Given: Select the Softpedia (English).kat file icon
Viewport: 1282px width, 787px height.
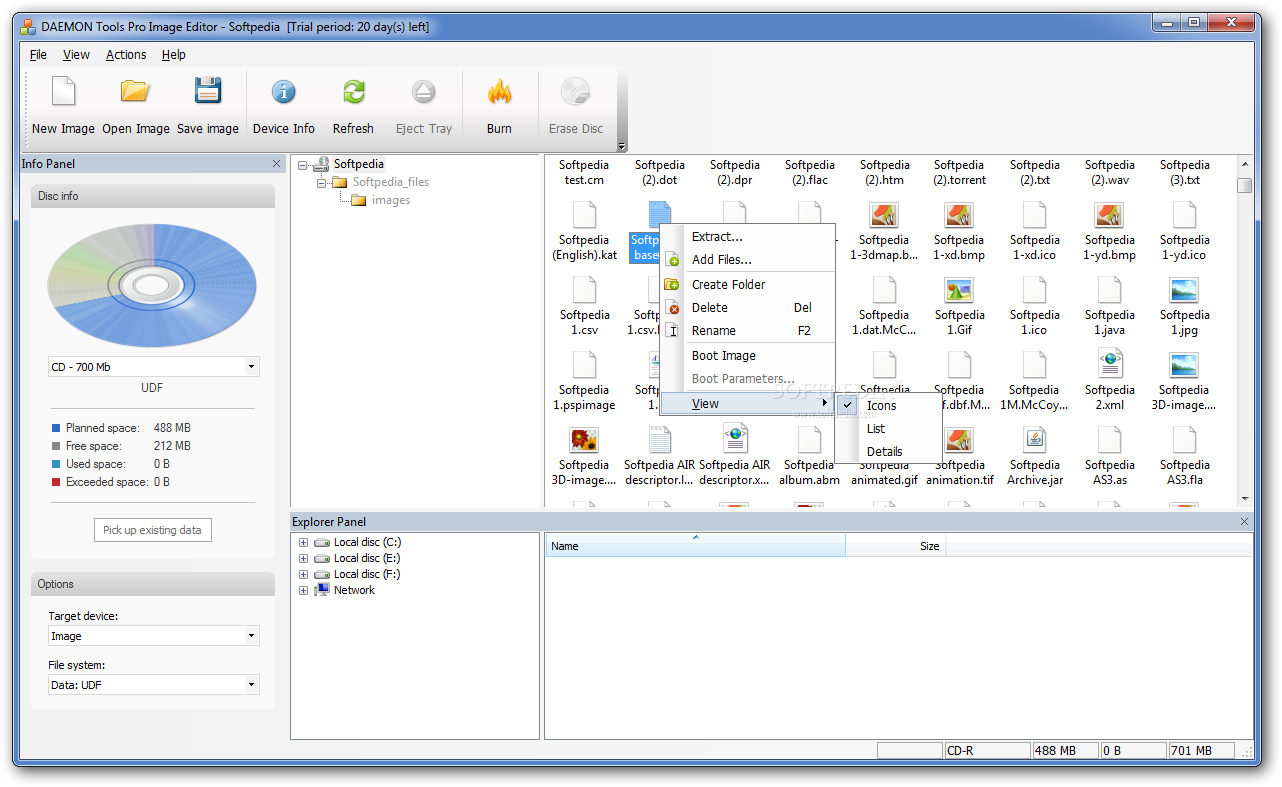Looking at the screenshot, I should coord(584,215).
